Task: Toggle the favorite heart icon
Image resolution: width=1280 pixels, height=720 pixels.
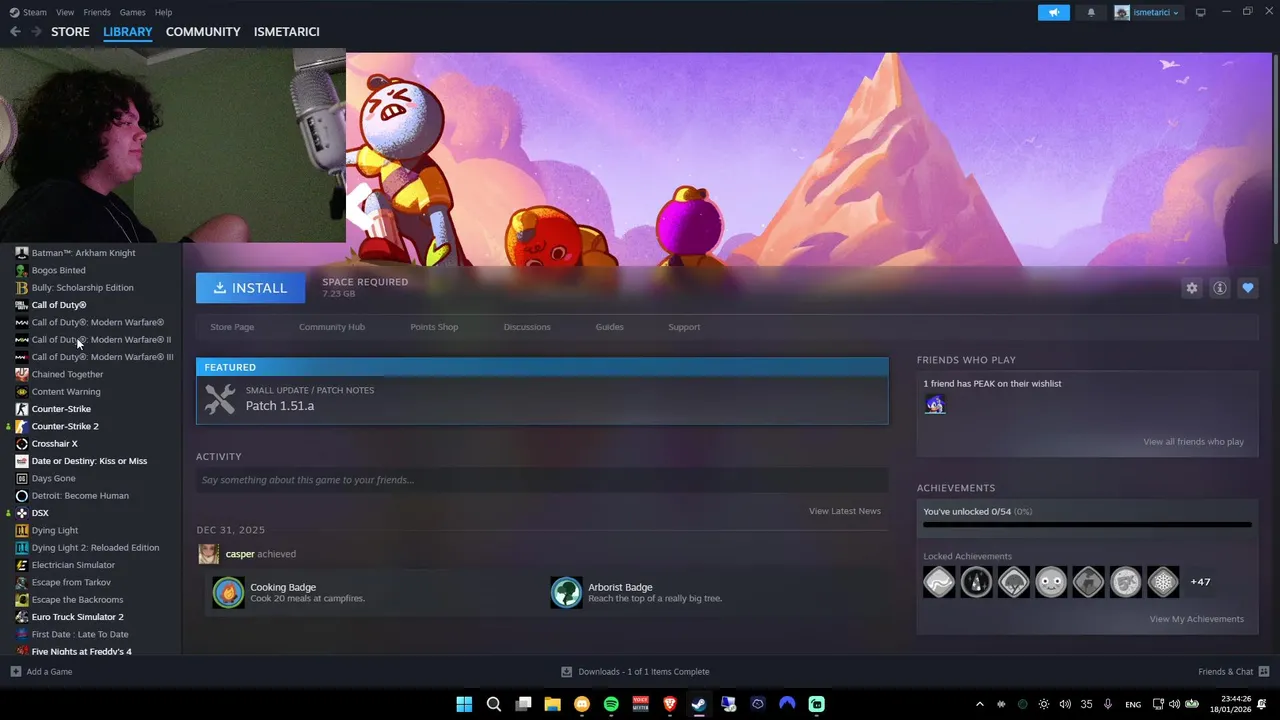Action: 1247,288
